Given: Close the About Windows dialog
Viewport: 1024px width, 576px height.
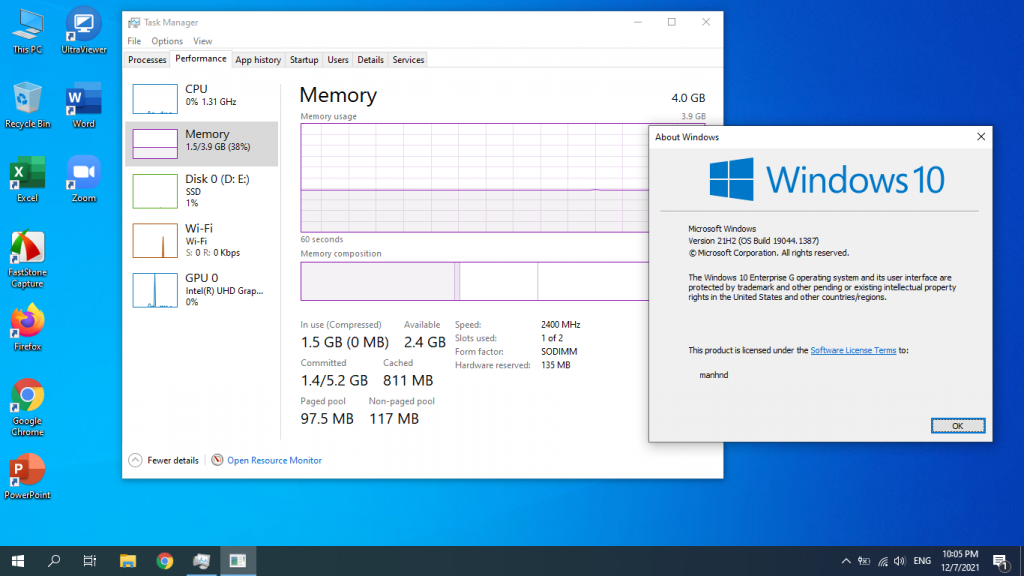Looking at the screenshot, I should (x=981, y=136).
